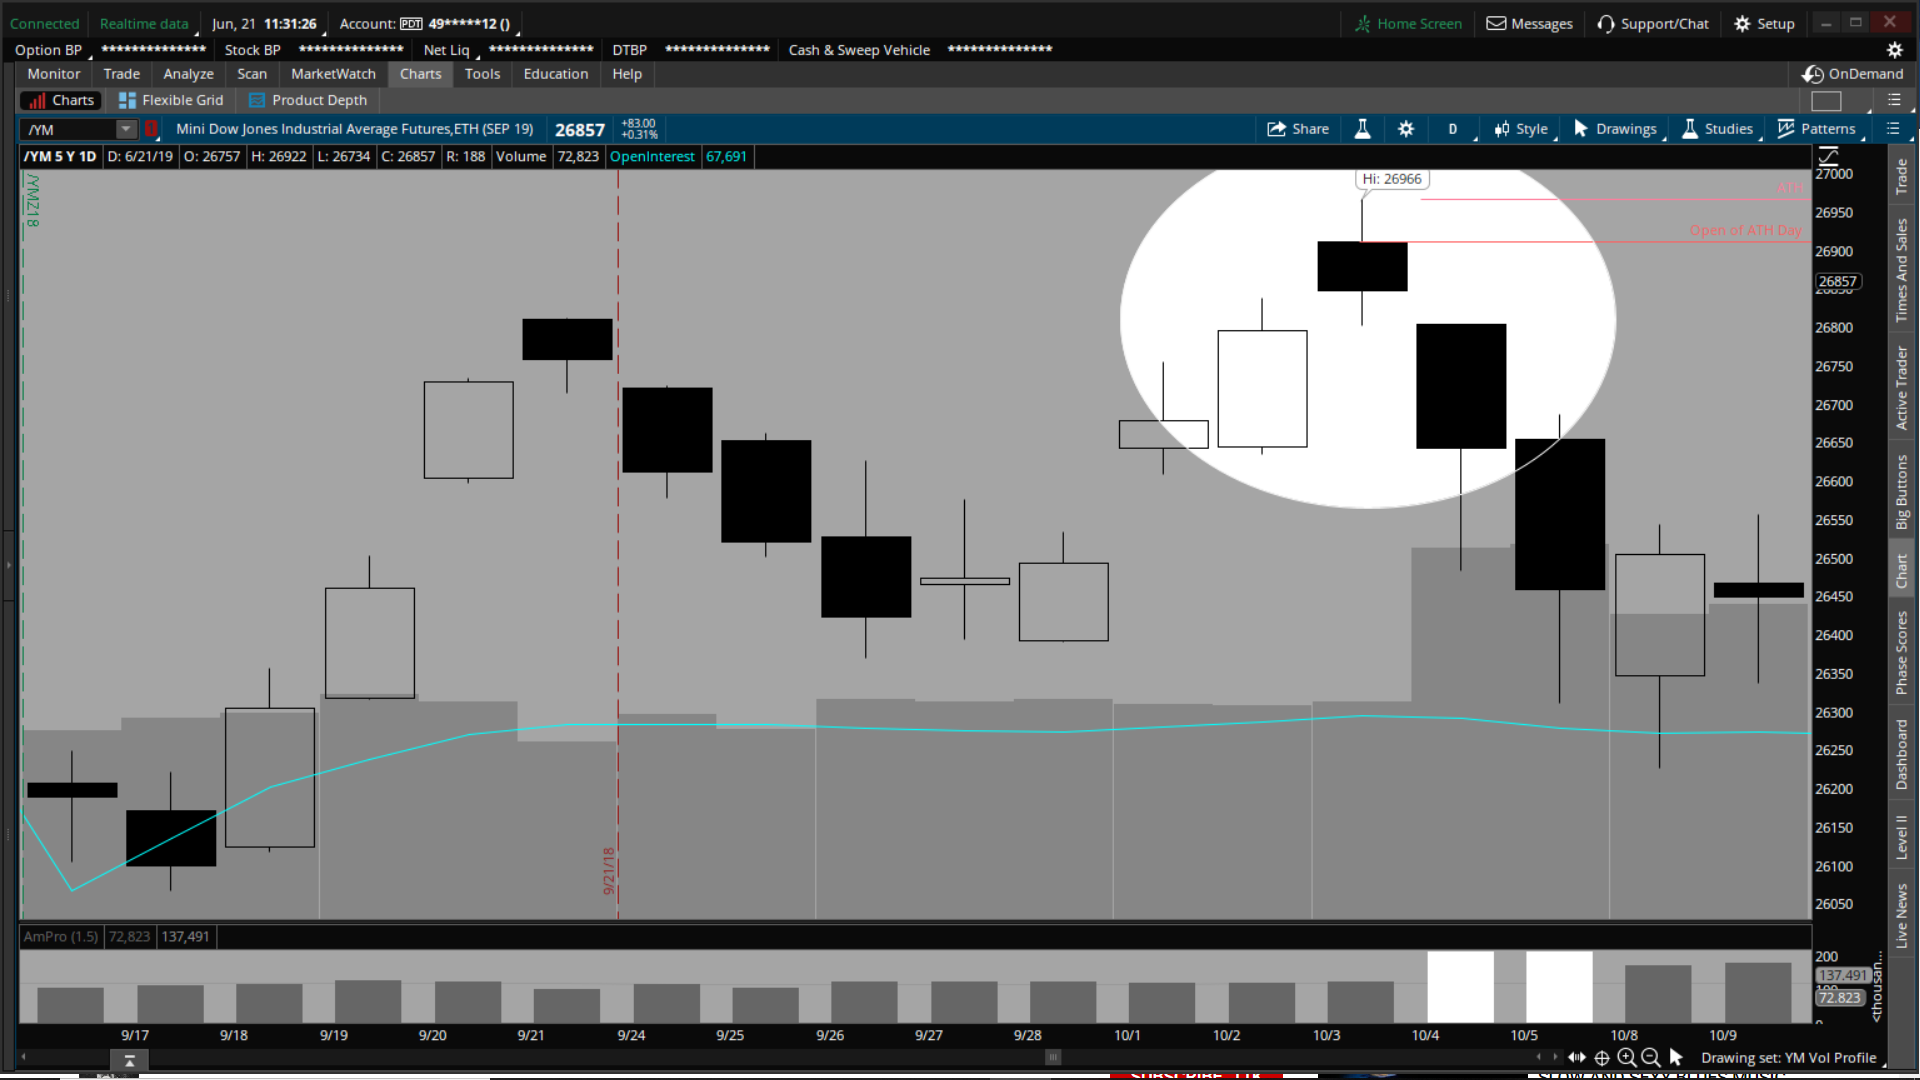
Task: Click the zoom in magnifier
Action: (1627, 1058)
